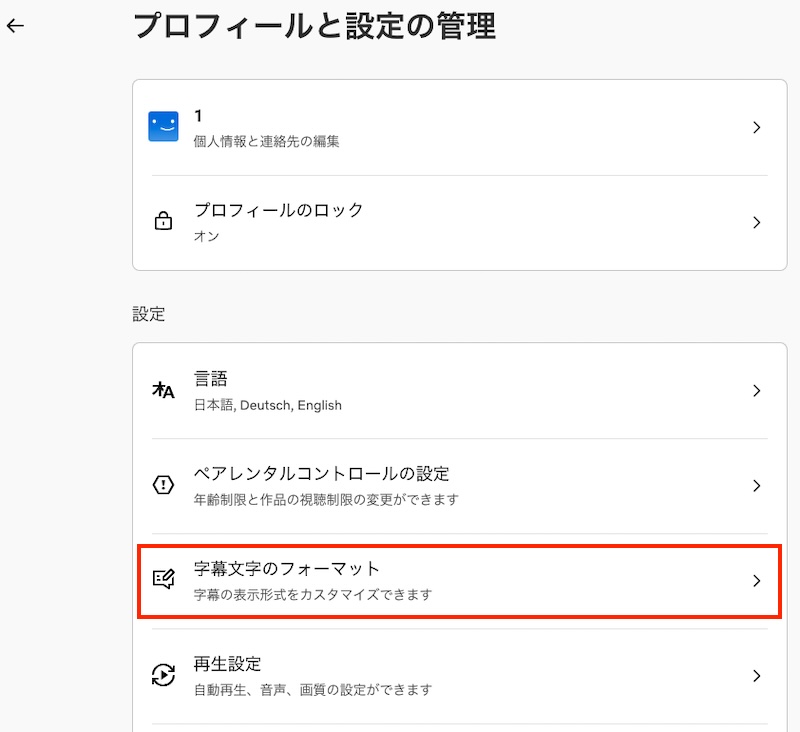This screenshot has width=800, height=732.
Task: Click the オン lock status text
Action: pyautogui.click(x=207, y=236)
